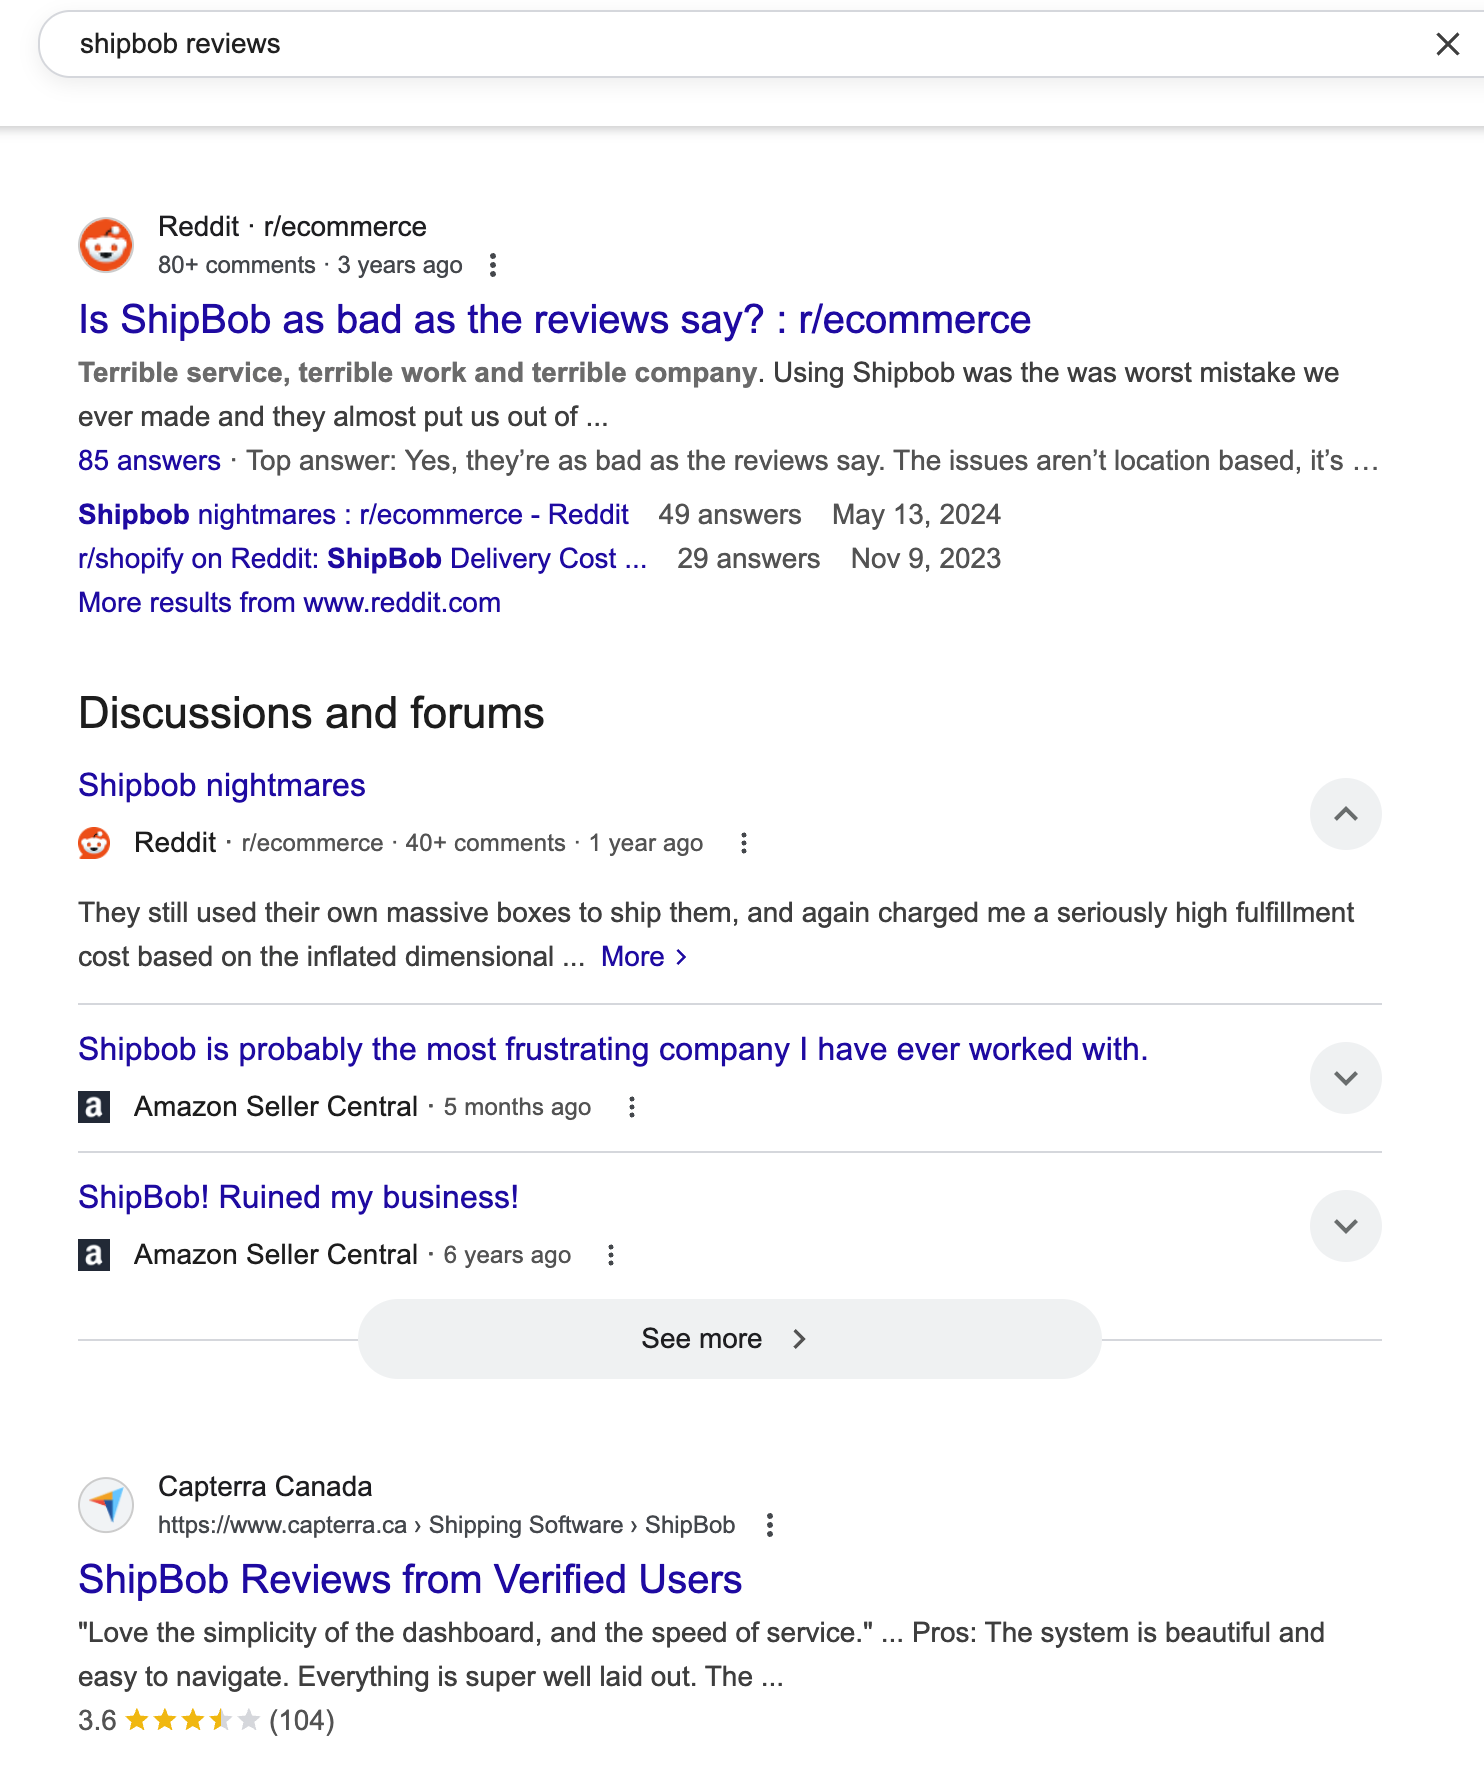Expand the 'ShipBob! Ruined my business!' chevron
Image resolution: width=1484 pixels, height=1768 pixels.
pos(1346,1226)
